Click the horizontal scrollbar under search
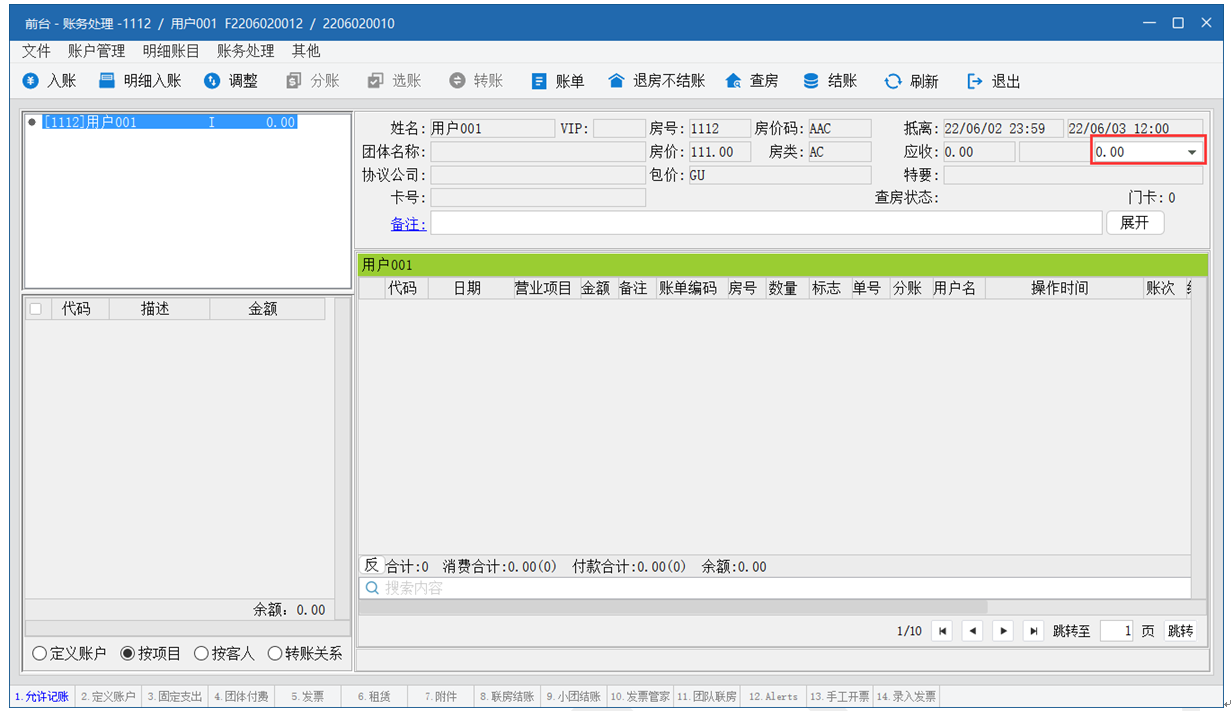 673,607
